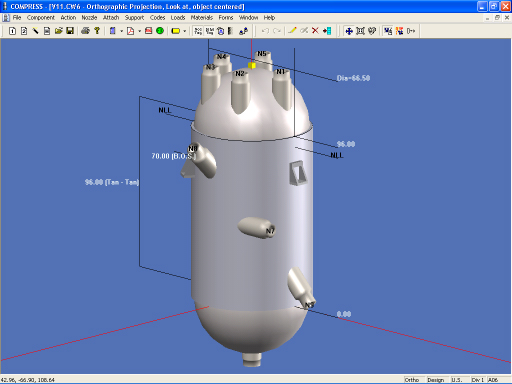Click the red image toolbar icon
This screenshot has width=512, height=384.
pos(149,31)
